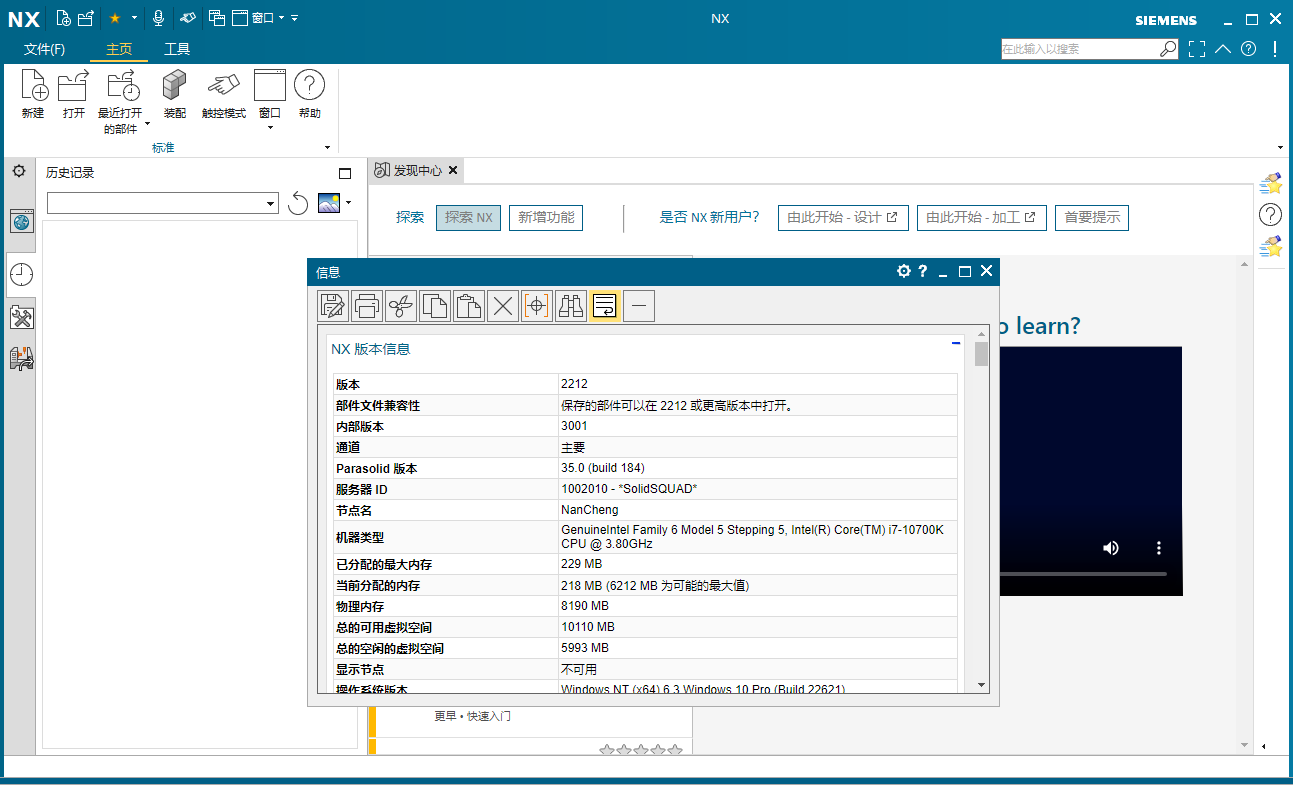Click the exclamation notification icon
The image size is (1293, 785).
coord(1276,49)
